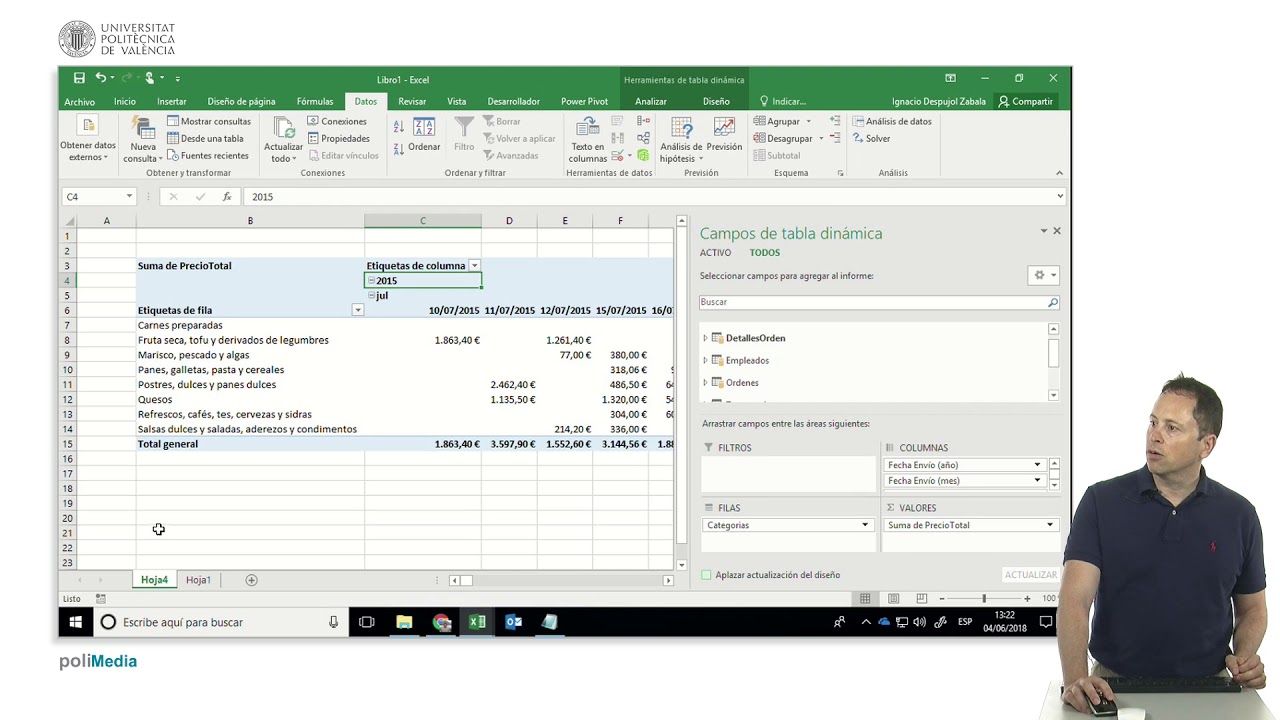Close the Campos de tabla dinámica pane
The height and width of the screenshot is (720, 1280).
(x=1057, y=231)
